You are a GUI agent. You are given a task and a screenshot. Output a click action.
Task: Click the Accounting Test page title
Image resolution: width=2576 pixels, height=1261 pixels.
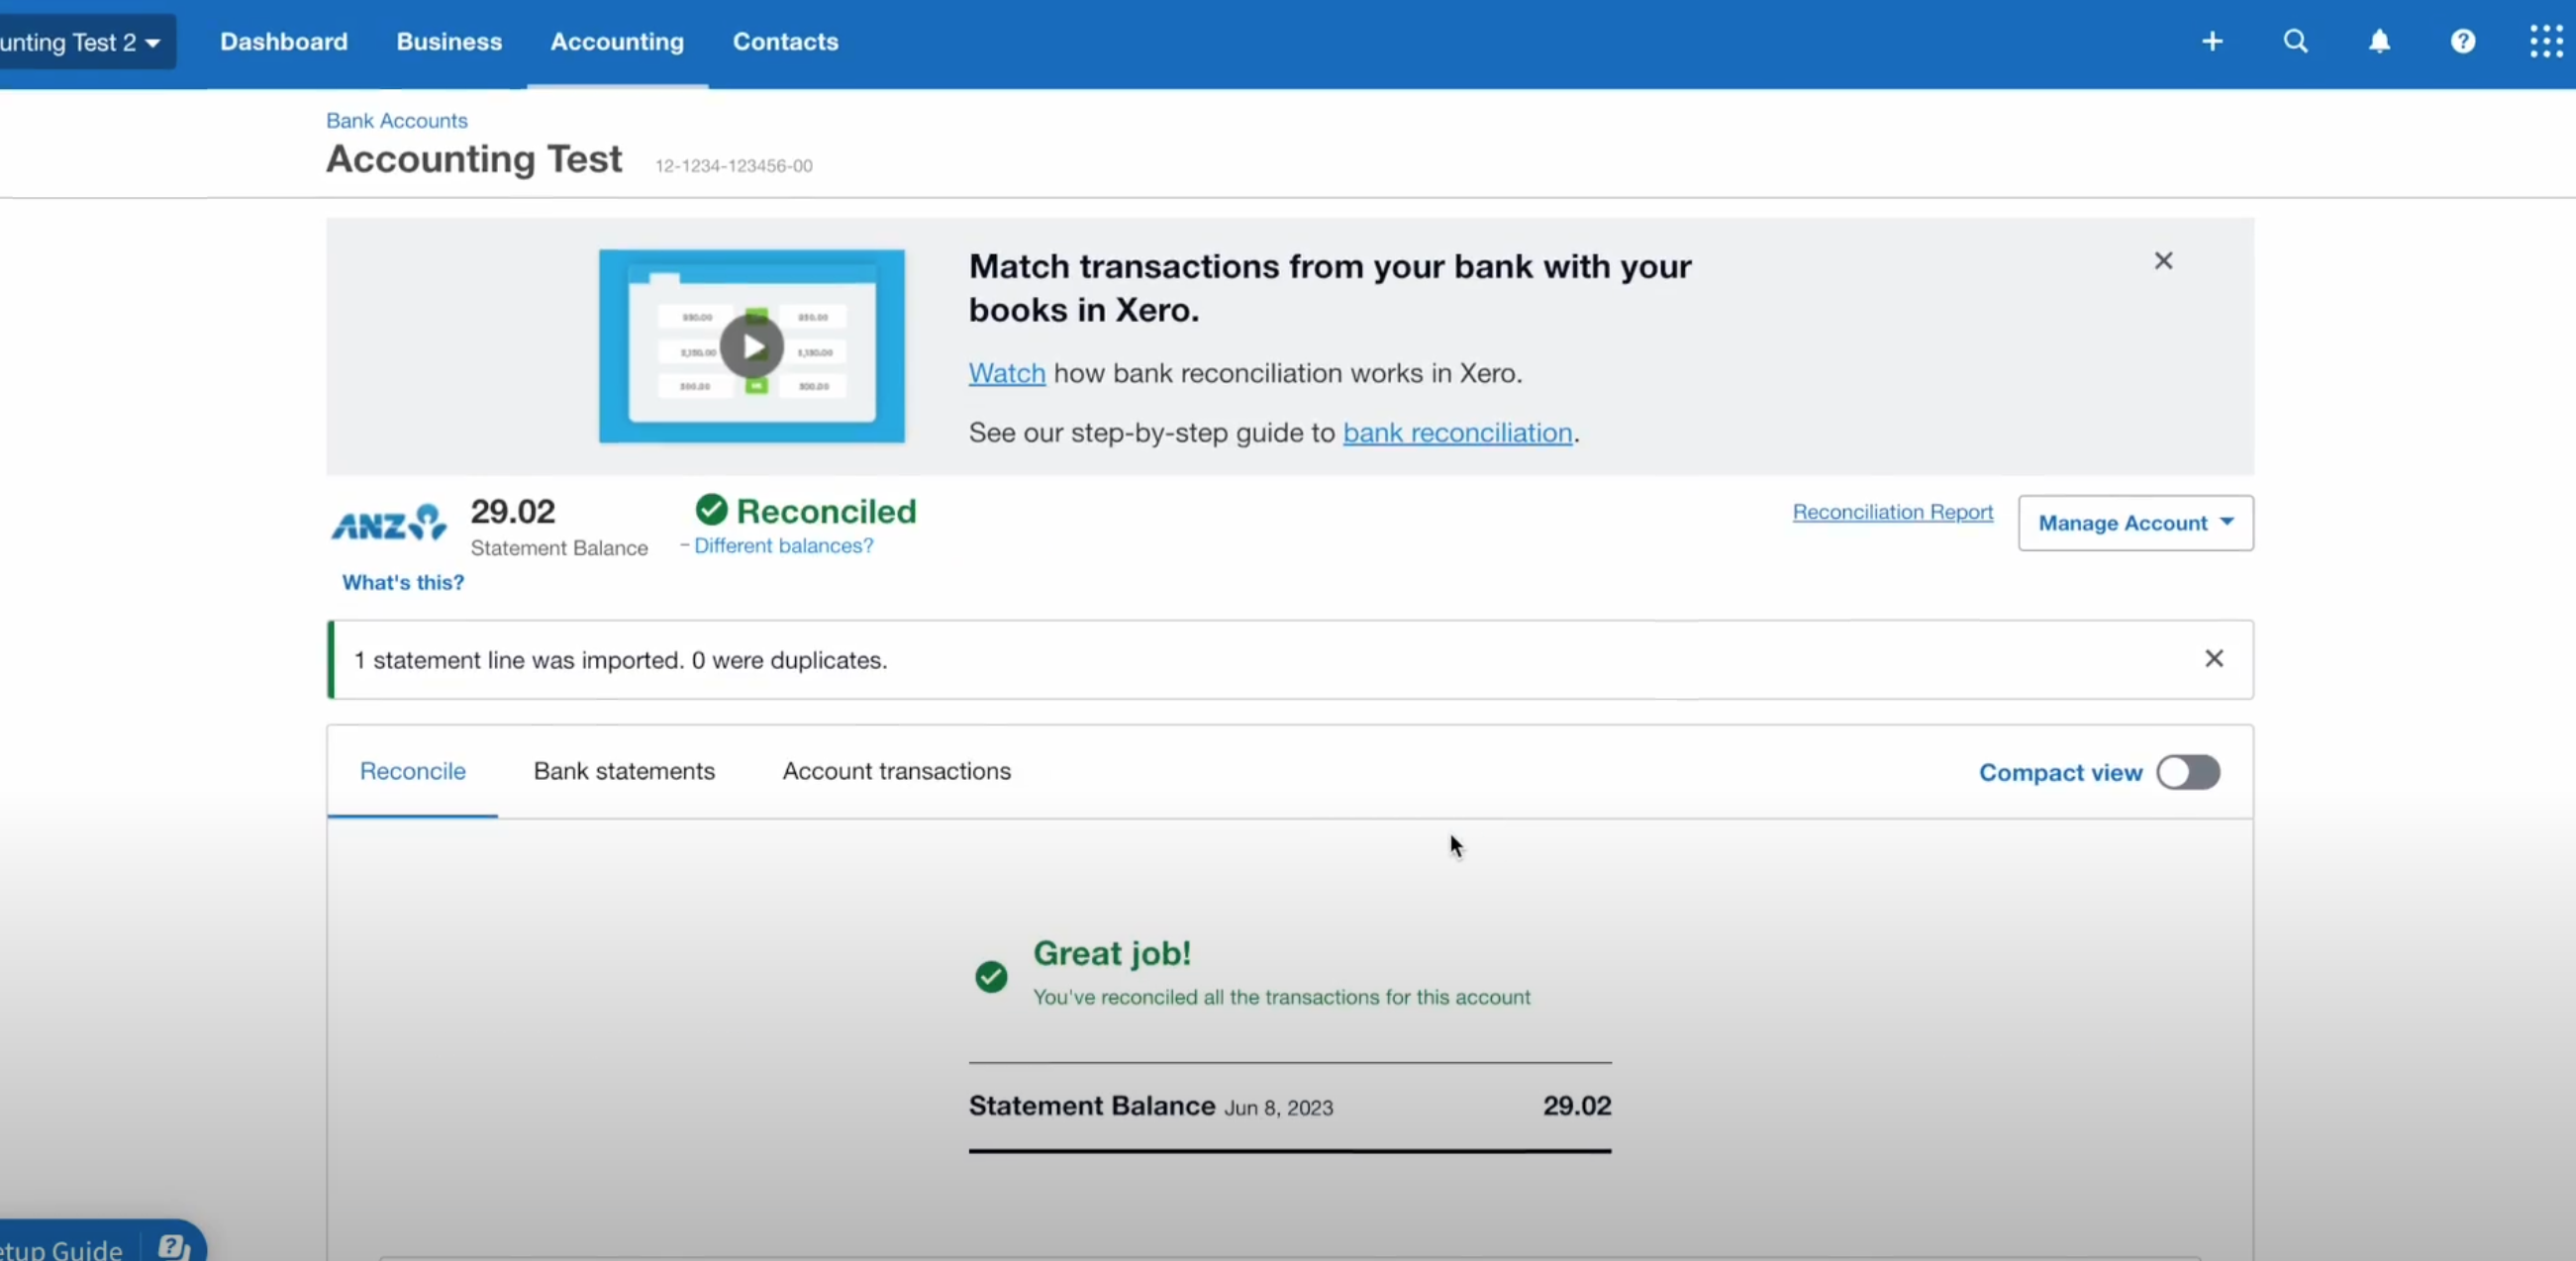point(474,159)
